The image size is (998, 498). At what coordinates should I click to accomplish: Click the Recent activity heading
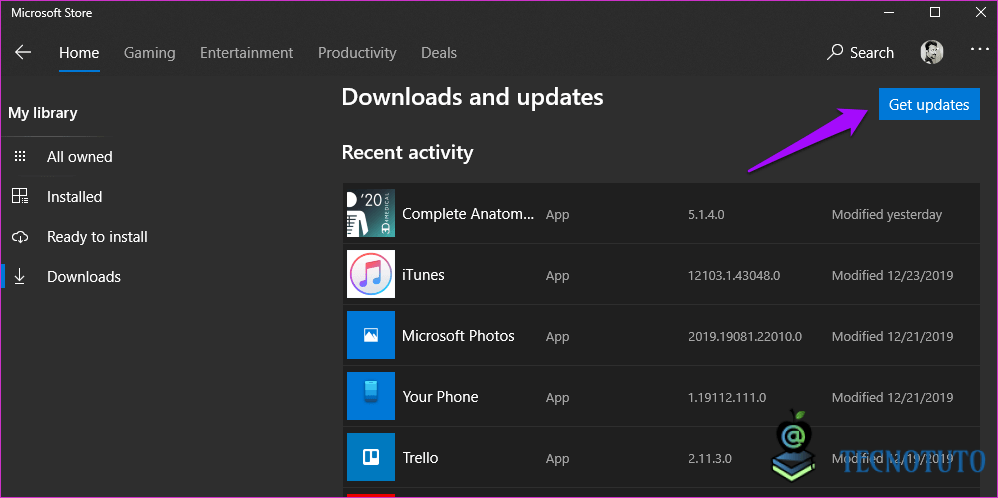pyautogui.click(x=407, y=153)
